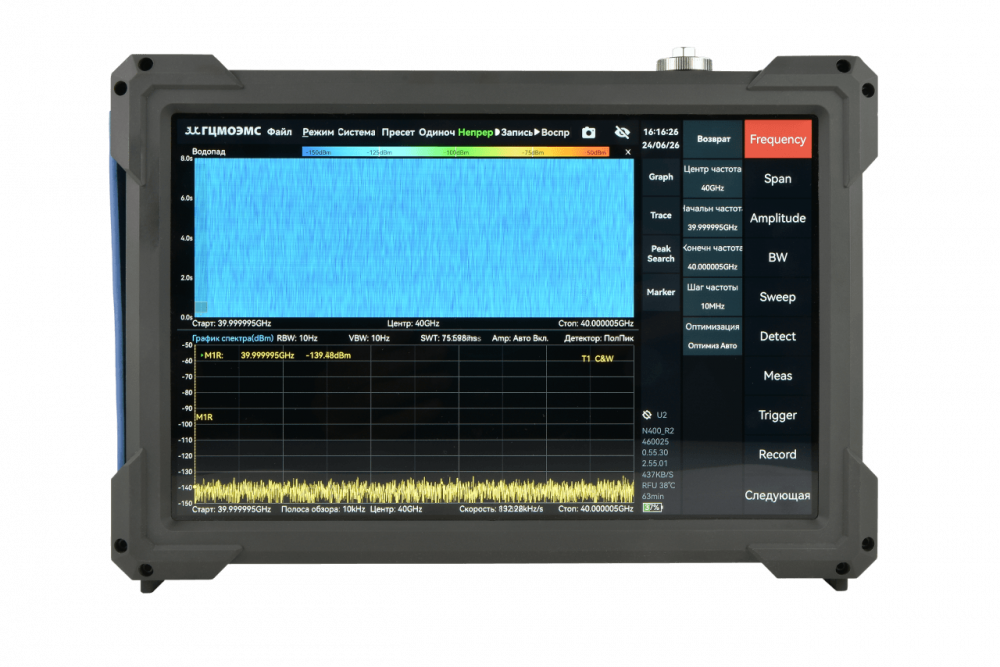
Task: Edit Шаг частоты 10MHz field
Action: pyautogui.click(x=712, y=297)
